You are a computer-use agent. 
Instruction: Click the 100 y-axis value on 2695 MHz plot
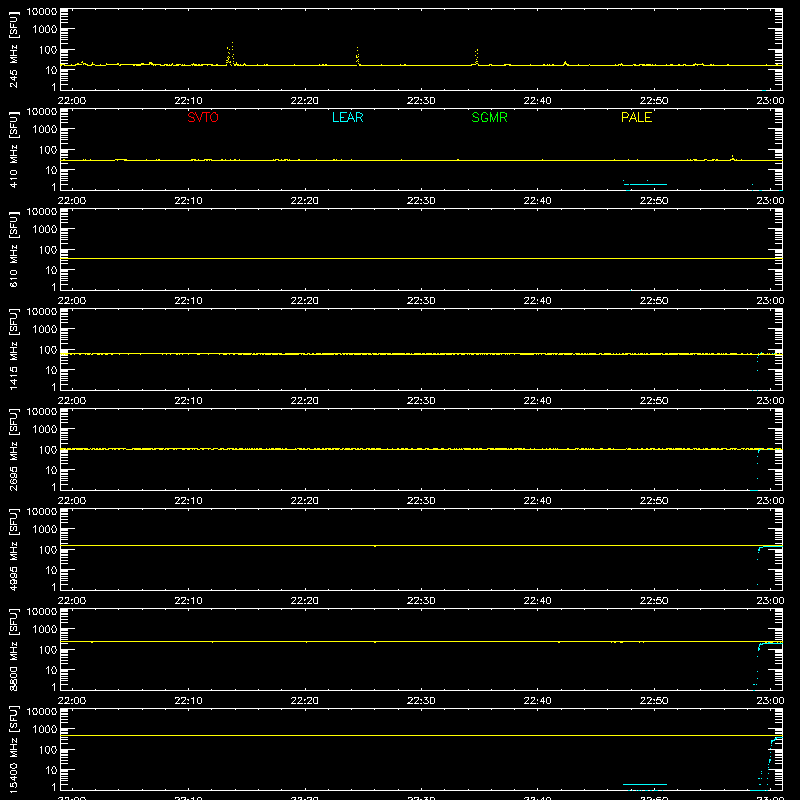tap(48, 450)
